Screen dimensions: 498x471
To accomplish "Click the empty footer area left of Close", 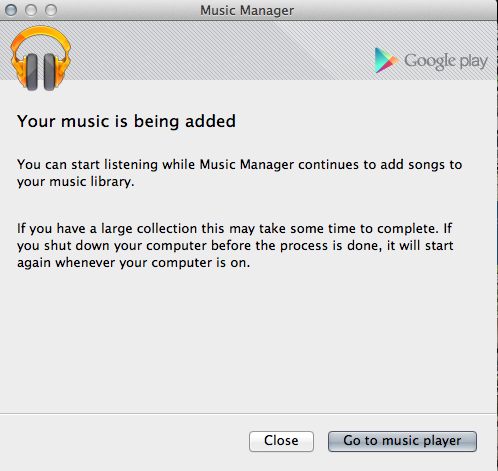I will (123, 442).
